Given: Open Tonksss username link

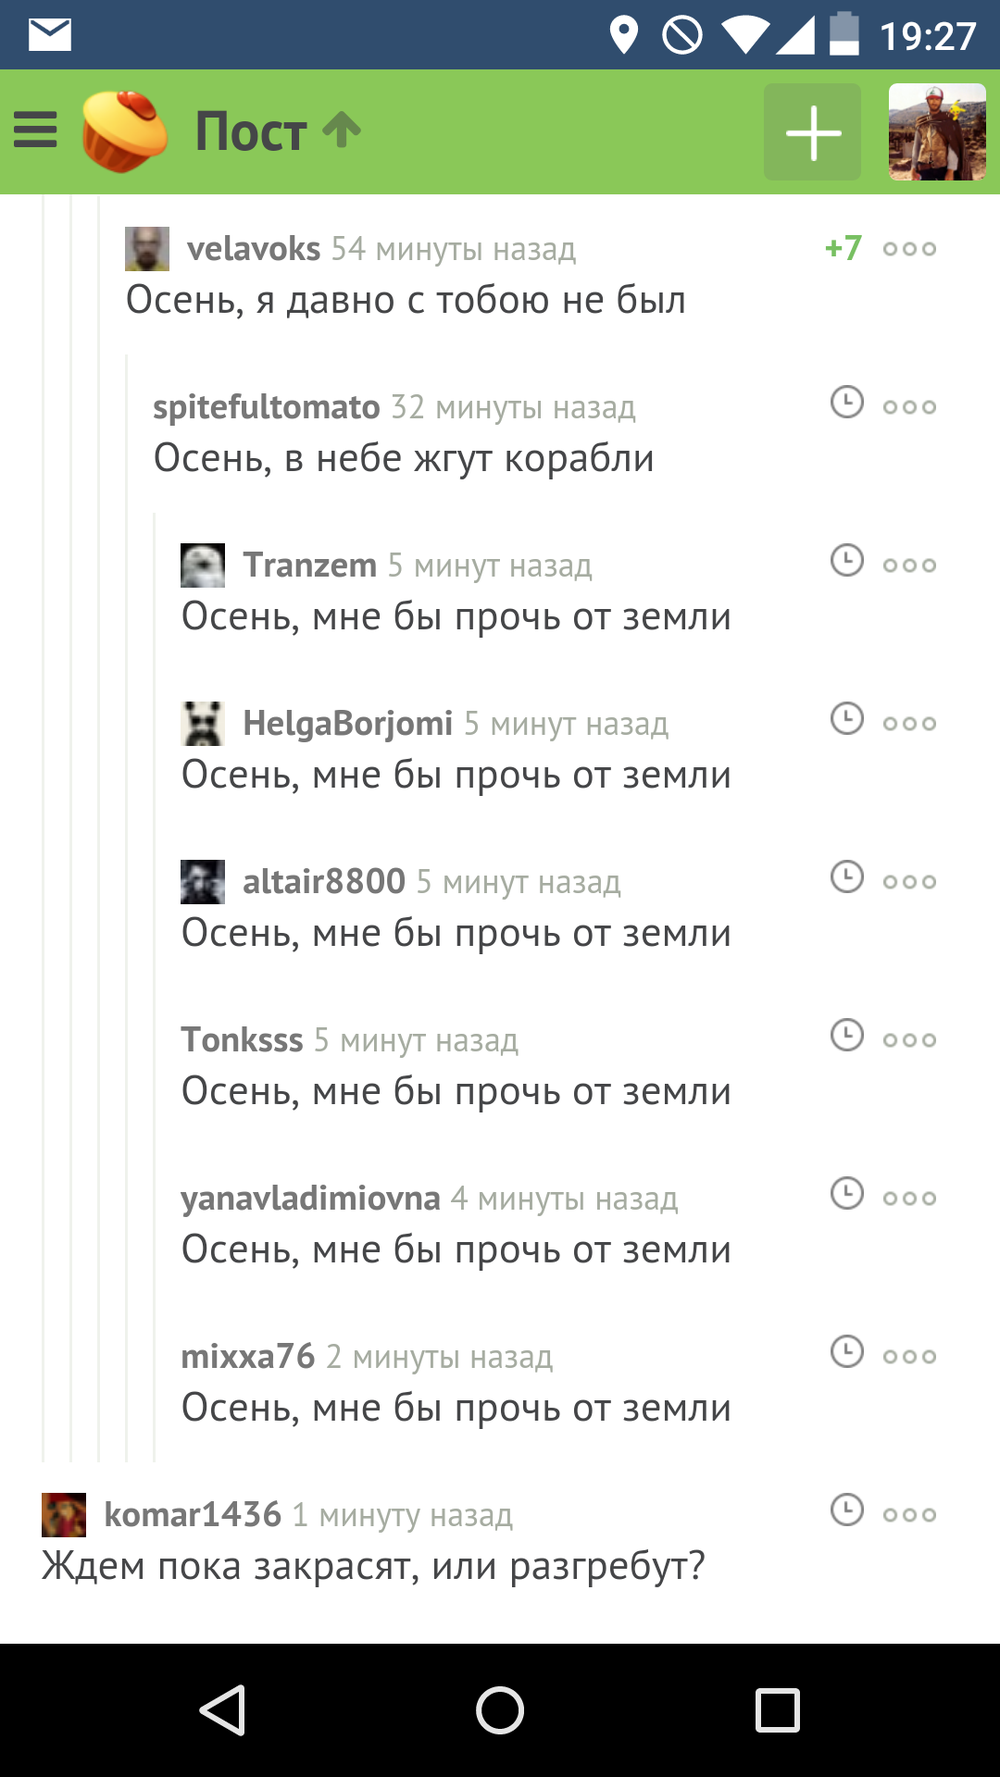Looking at the screenshot, I should click(x=242, y=1040).
